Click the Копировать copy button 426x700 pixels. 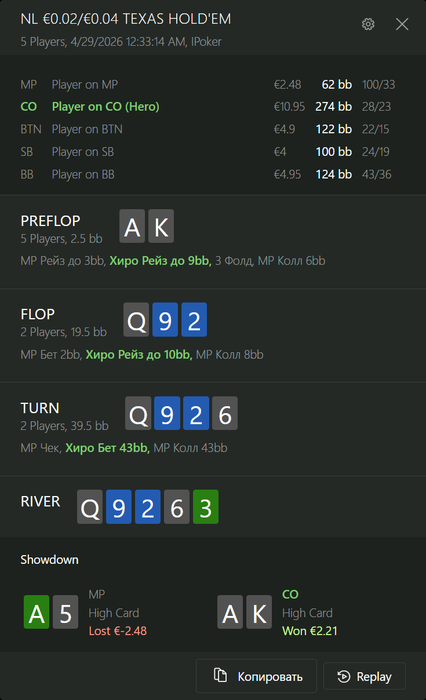tap(256, 676)
